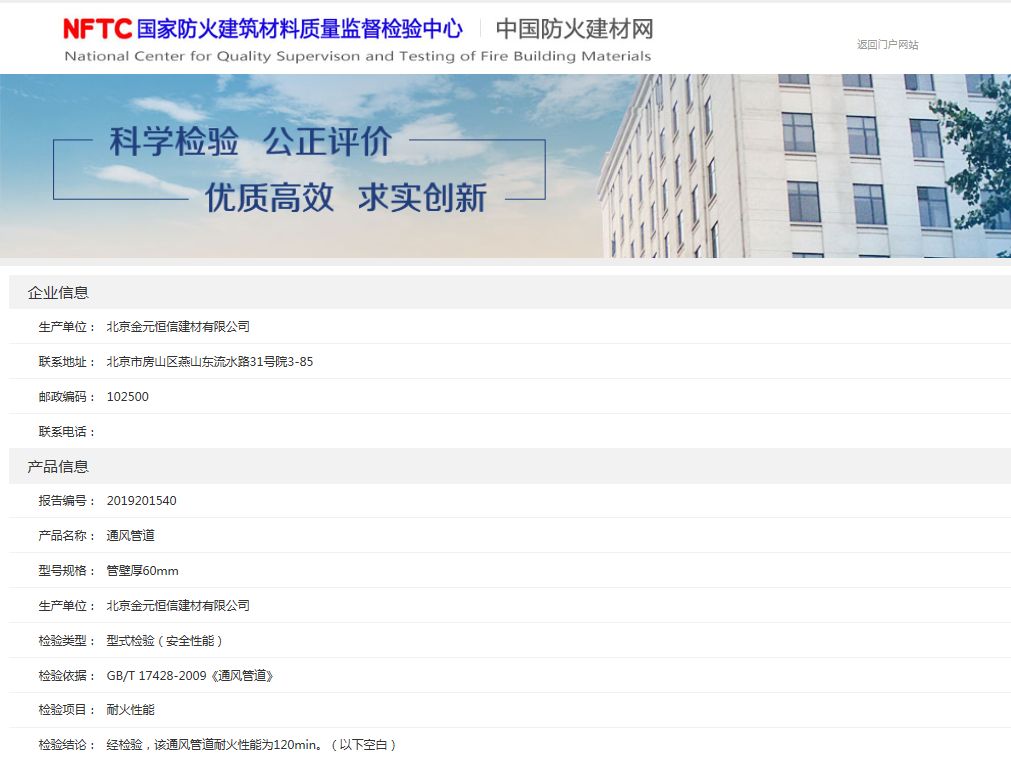The image size is (1011, 761).
Task: Click the 检验结论 conclusion text
Action: point(252,745)
